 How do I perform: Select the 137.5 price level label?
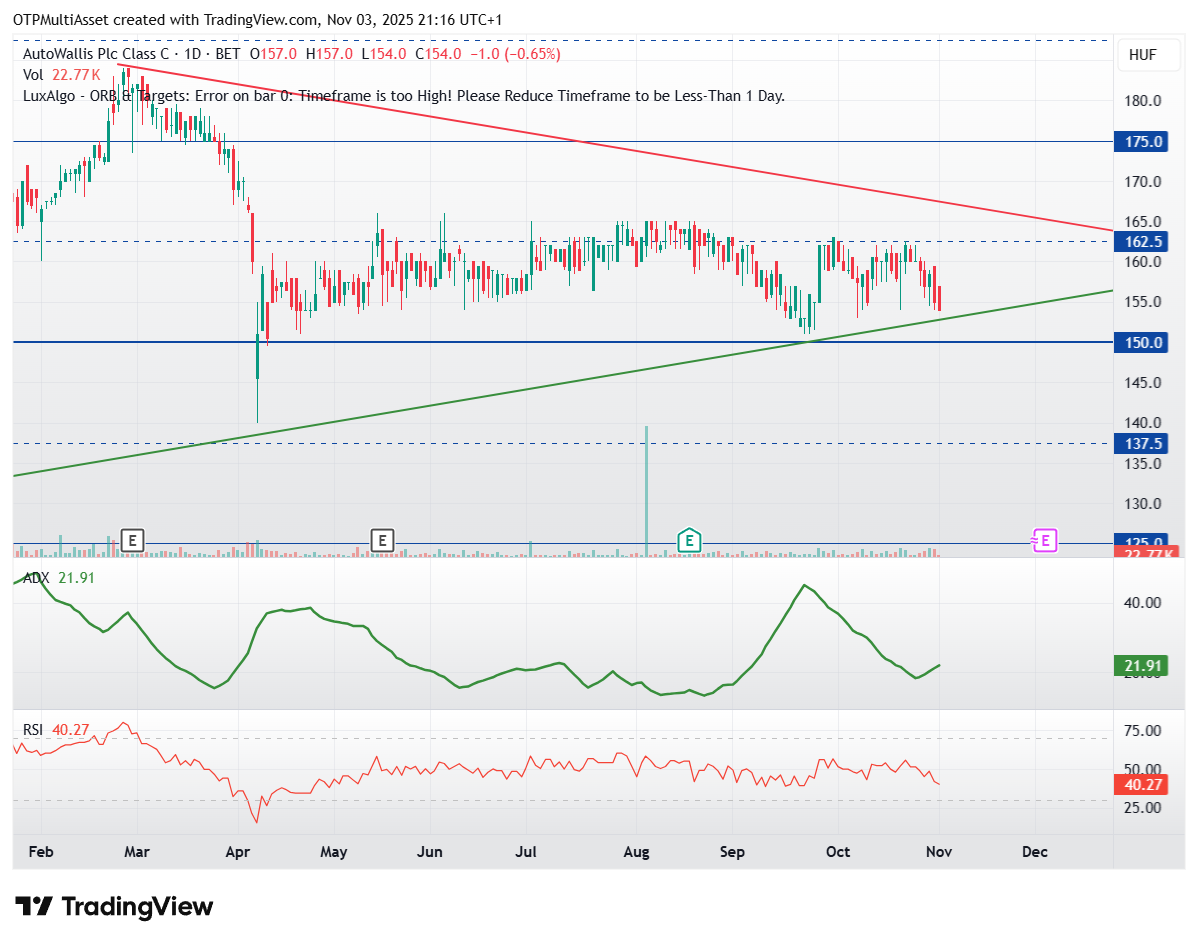click(1144, 443)
